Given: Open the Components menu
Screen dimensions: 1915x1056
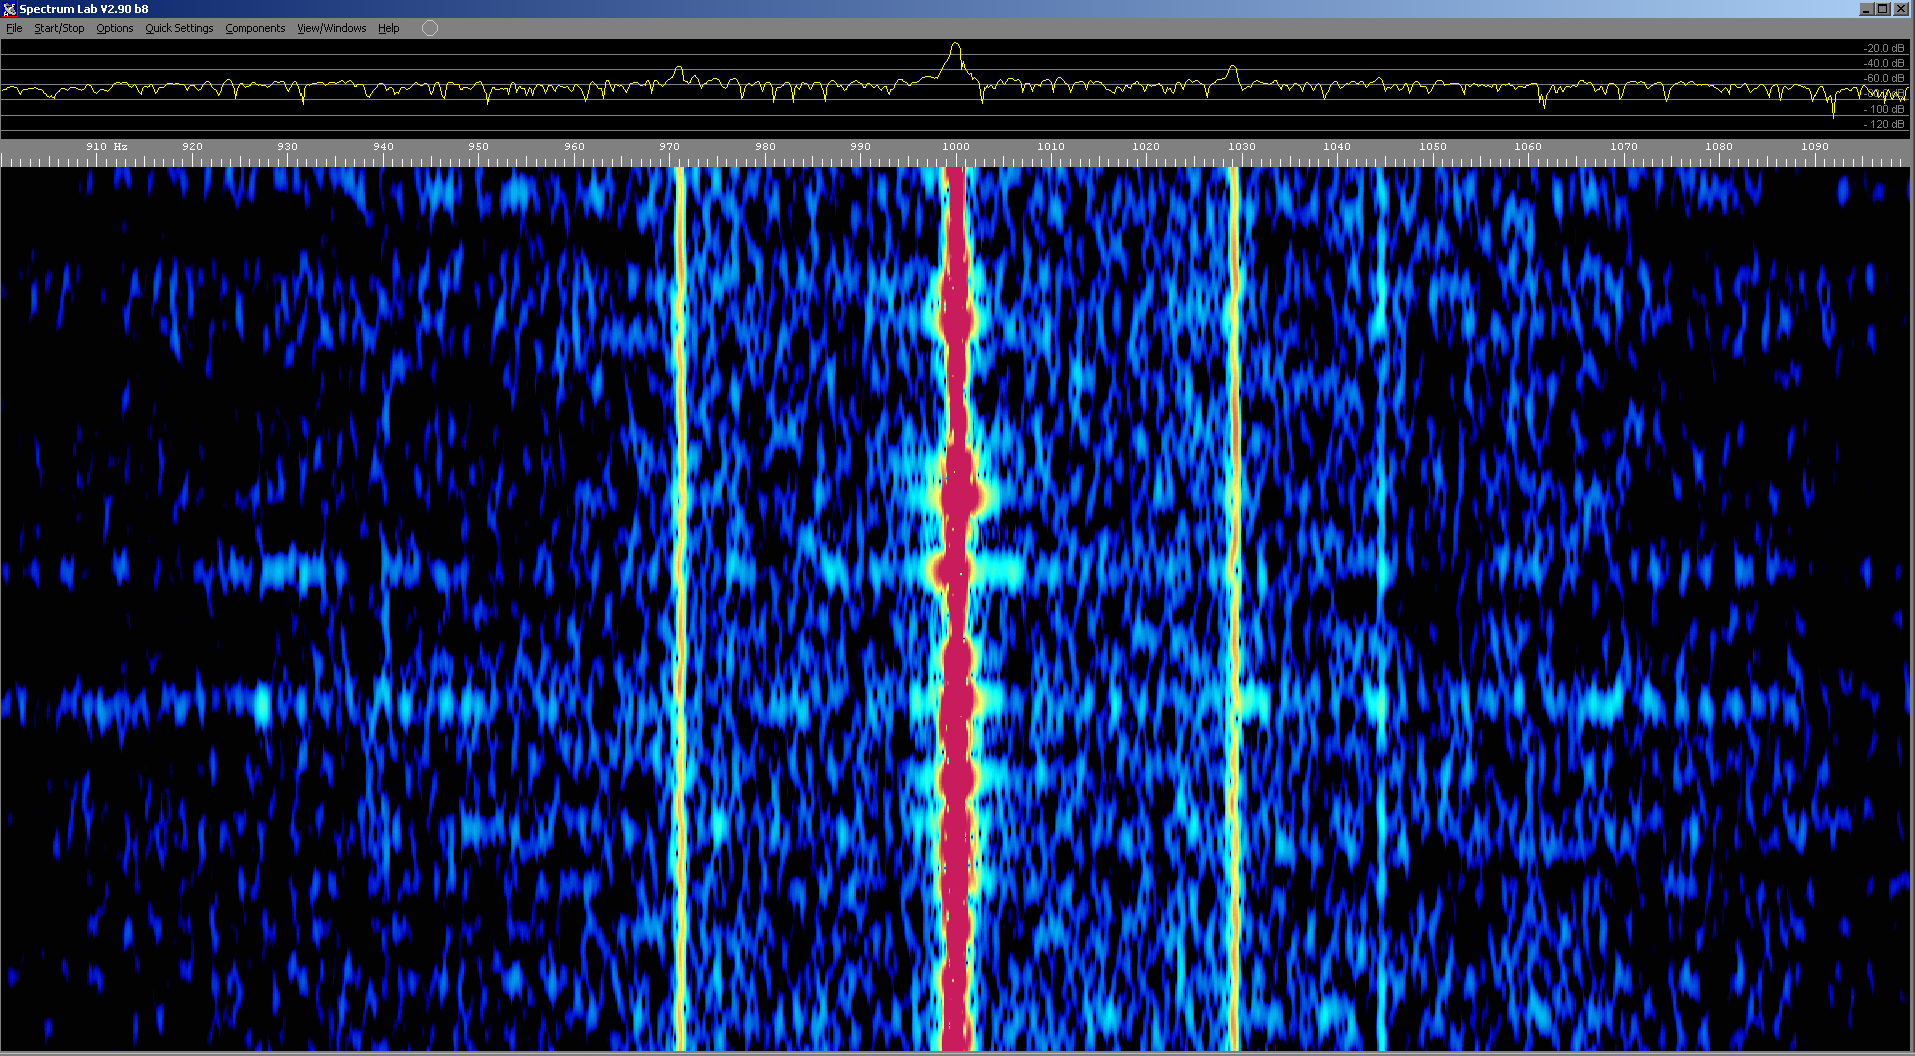Looking at the screenshot, I should click(255, 28).
